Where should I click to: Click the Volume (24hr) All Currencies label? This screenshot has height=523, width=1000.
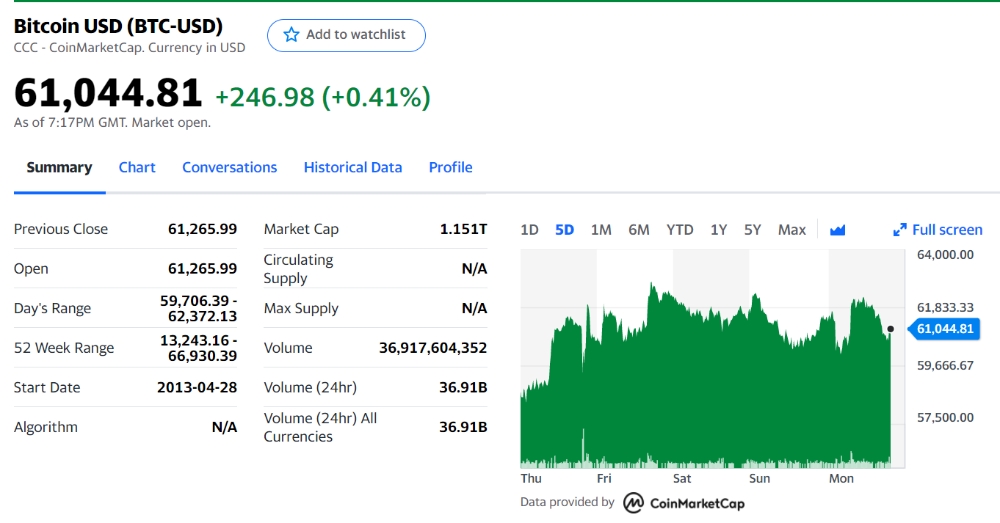(320, 427)
